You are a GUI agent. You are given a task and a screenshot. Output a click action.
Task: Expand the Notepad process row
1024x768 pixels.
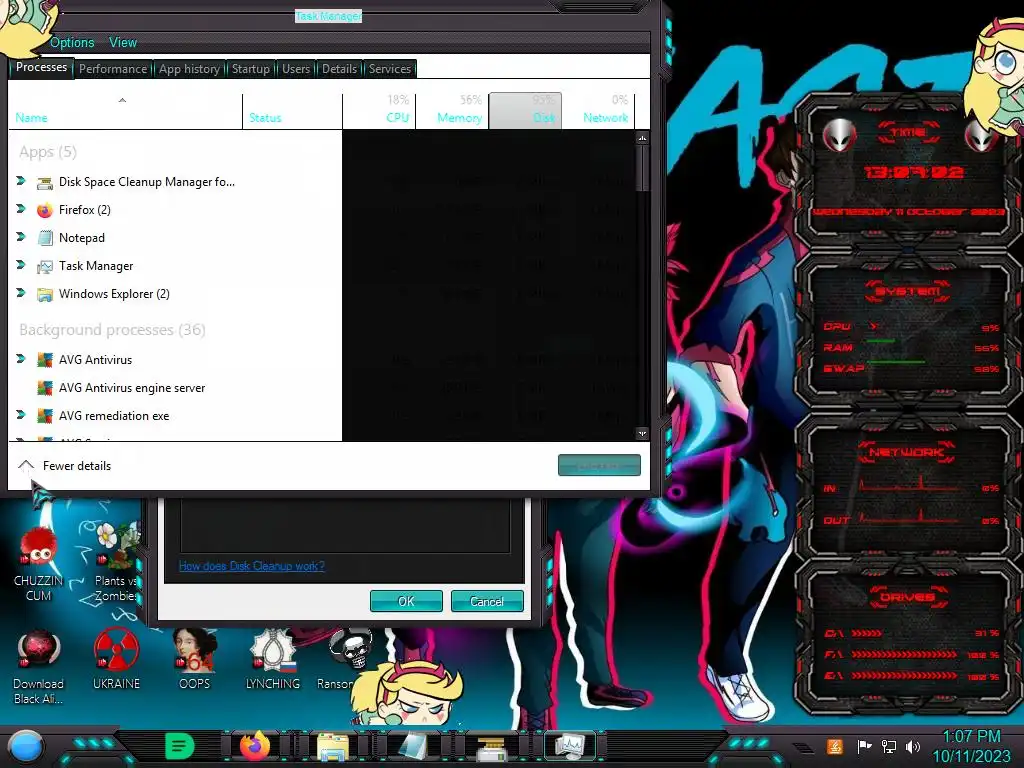click(x=21, y=237)
